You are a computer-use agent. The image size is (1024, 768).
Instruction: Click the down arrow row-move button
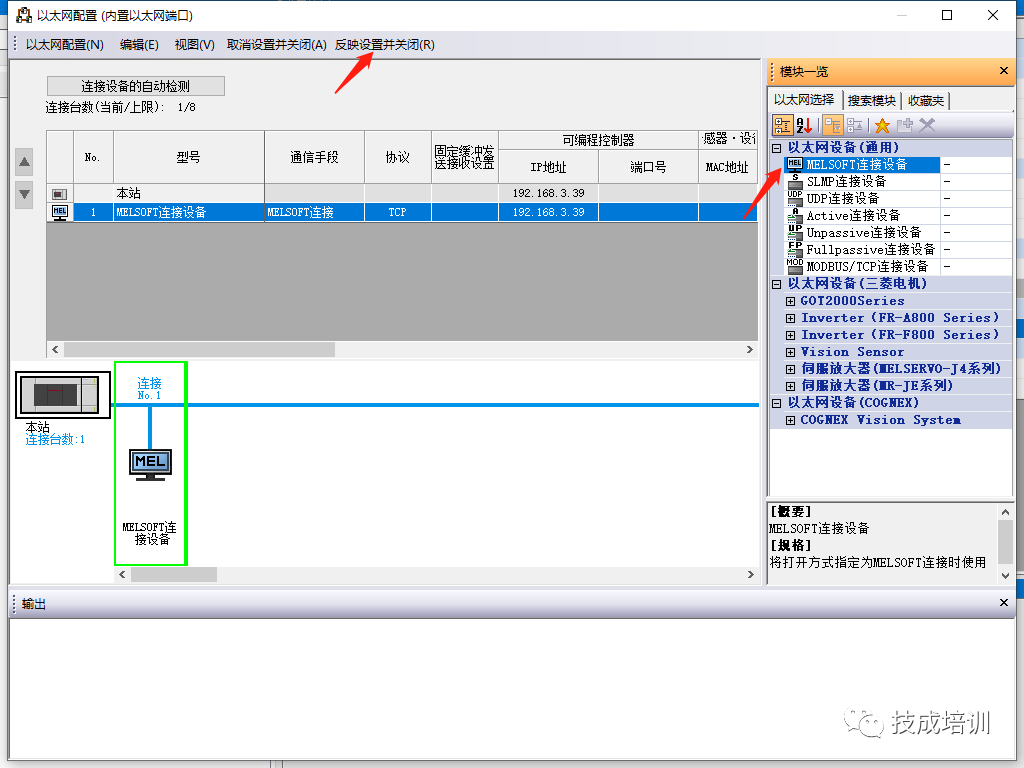pos(24,195)
